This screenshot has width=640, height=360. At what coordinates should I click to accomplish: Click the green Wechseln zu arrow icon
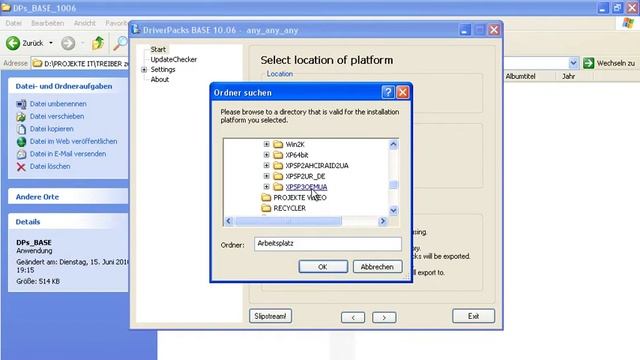click(588, 63)
